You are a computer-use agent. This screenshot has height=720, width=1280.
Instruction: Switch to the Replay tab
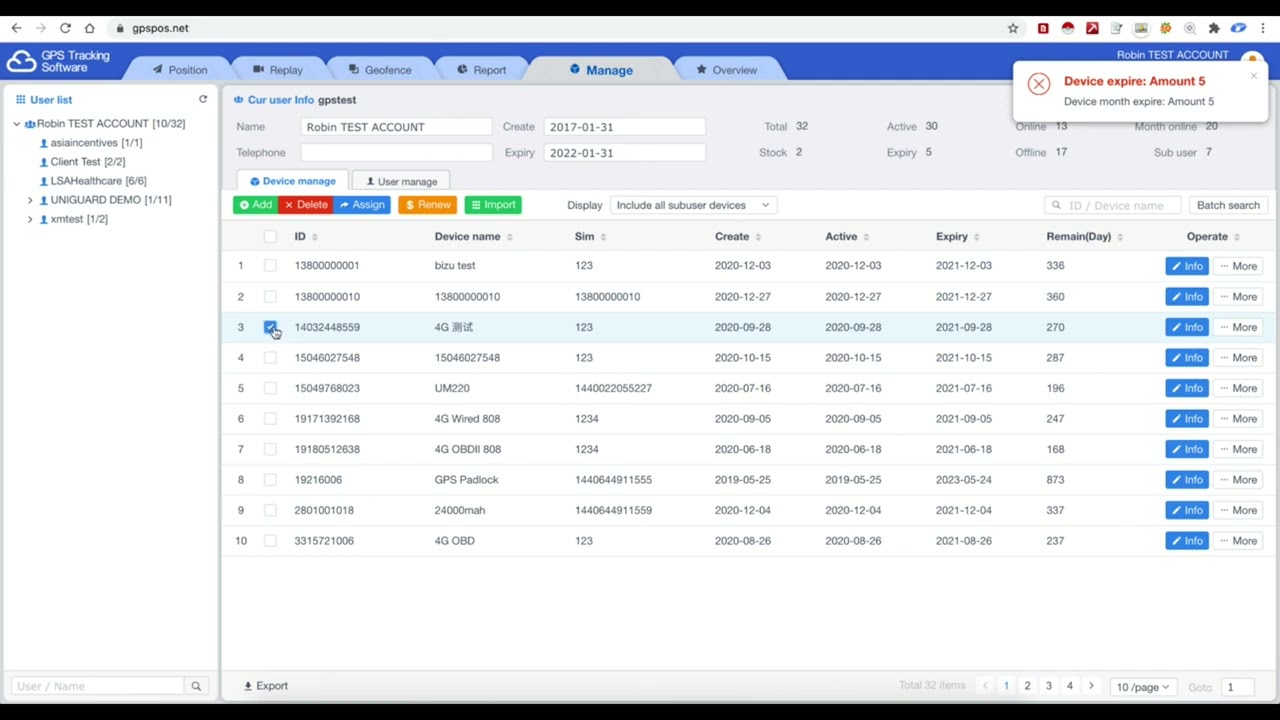(x=278, y=70)
